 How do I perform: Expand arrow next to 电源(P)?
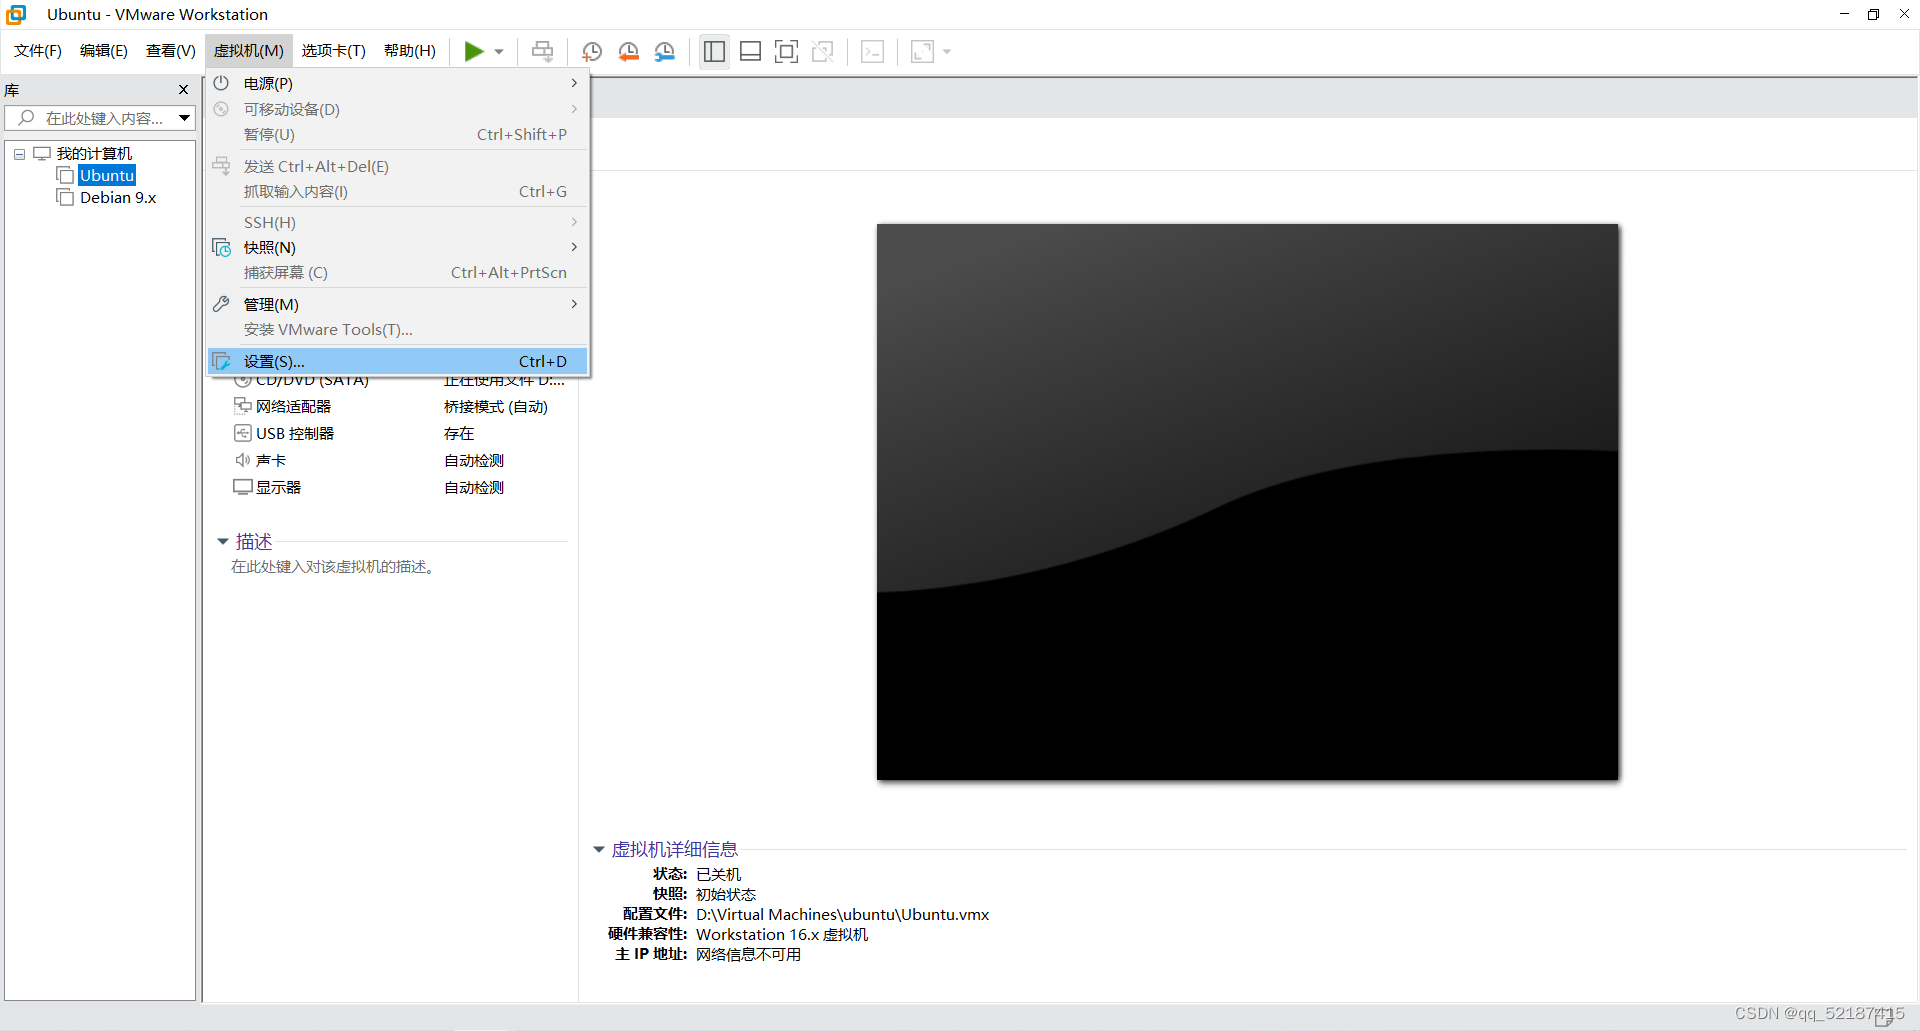[x=574, y=83]
